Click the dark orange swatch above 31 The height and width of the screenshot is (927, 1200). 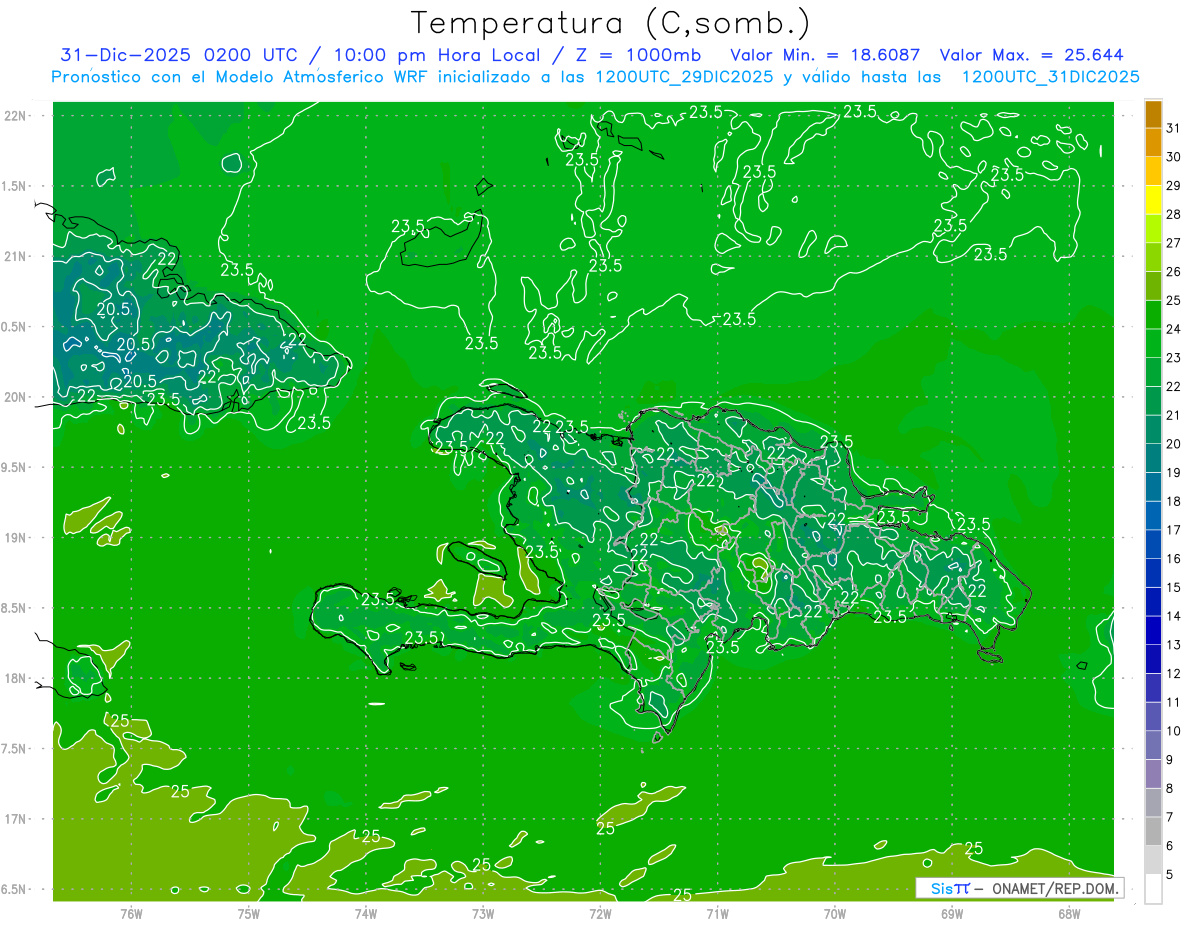(x=1153, y=114)
